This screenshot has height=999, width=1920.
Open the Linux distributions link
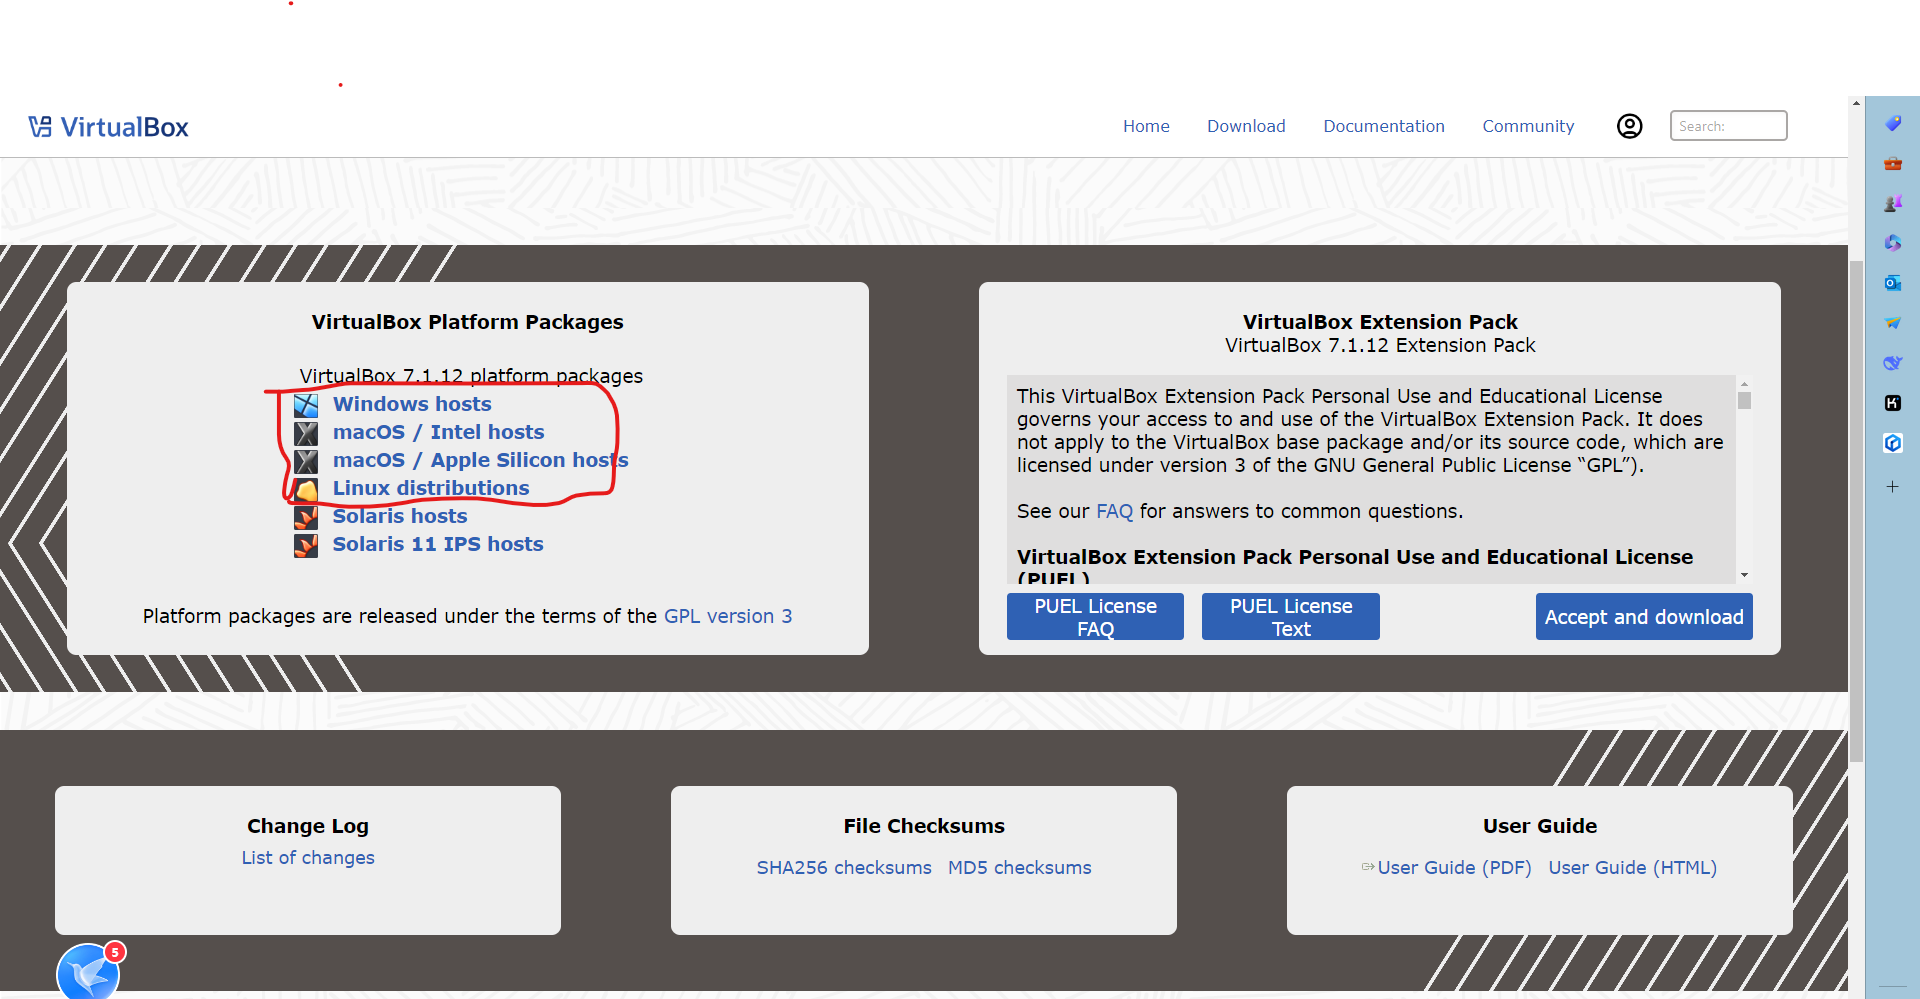tap(431, 488)
